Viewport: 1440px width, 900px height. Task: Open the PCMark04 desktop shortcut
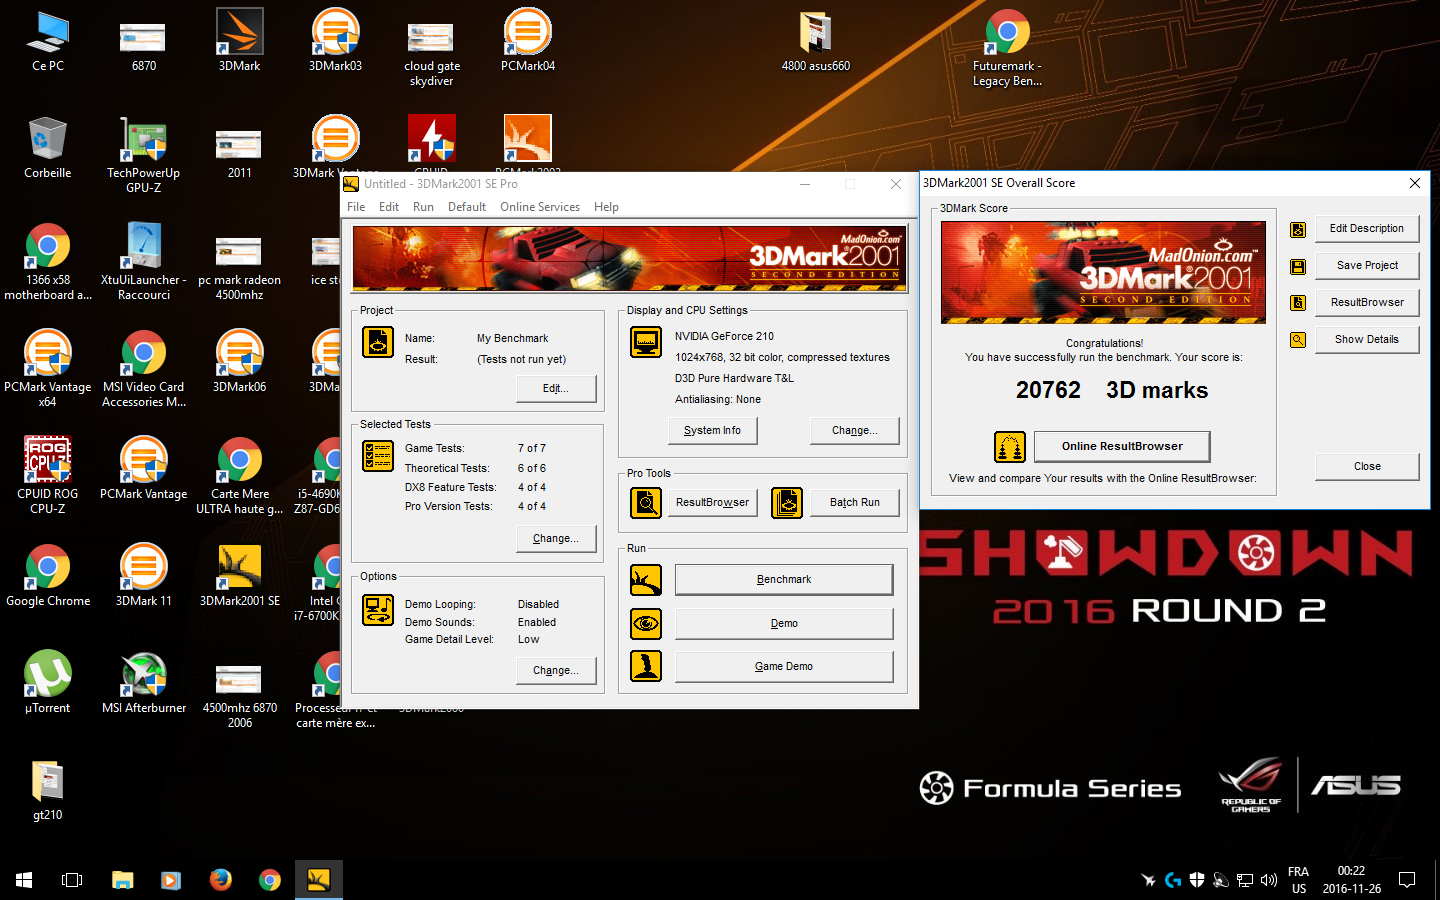click(x=528, y=40)
